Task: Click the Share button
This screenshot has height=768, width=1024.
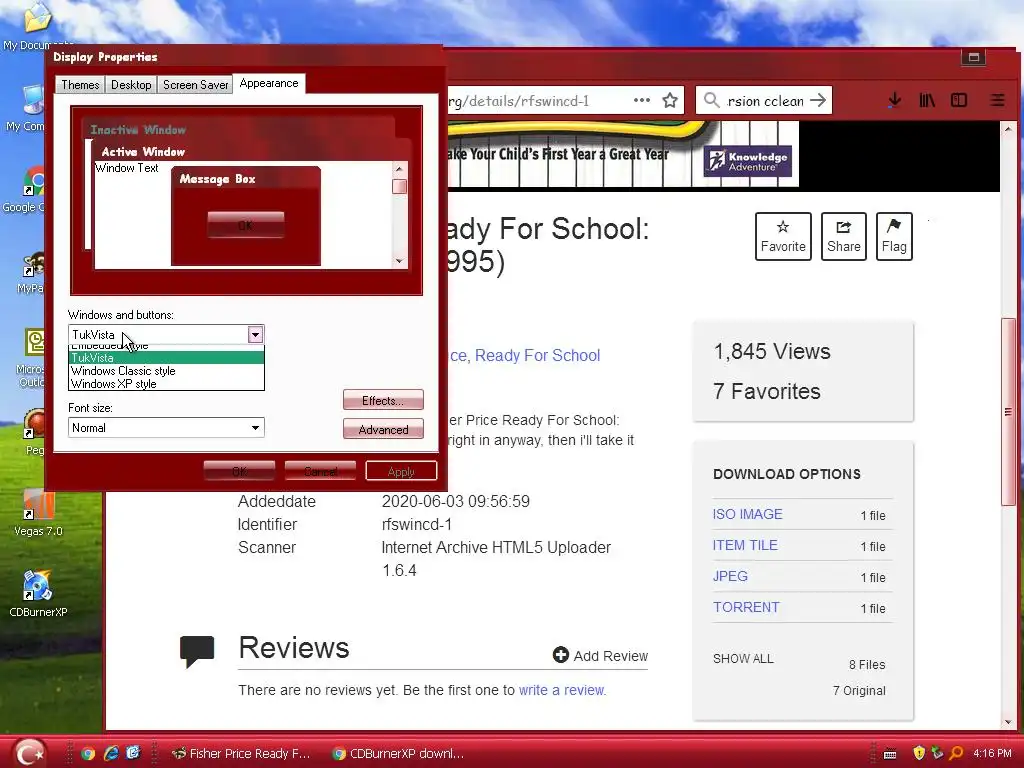Action: 844,236
